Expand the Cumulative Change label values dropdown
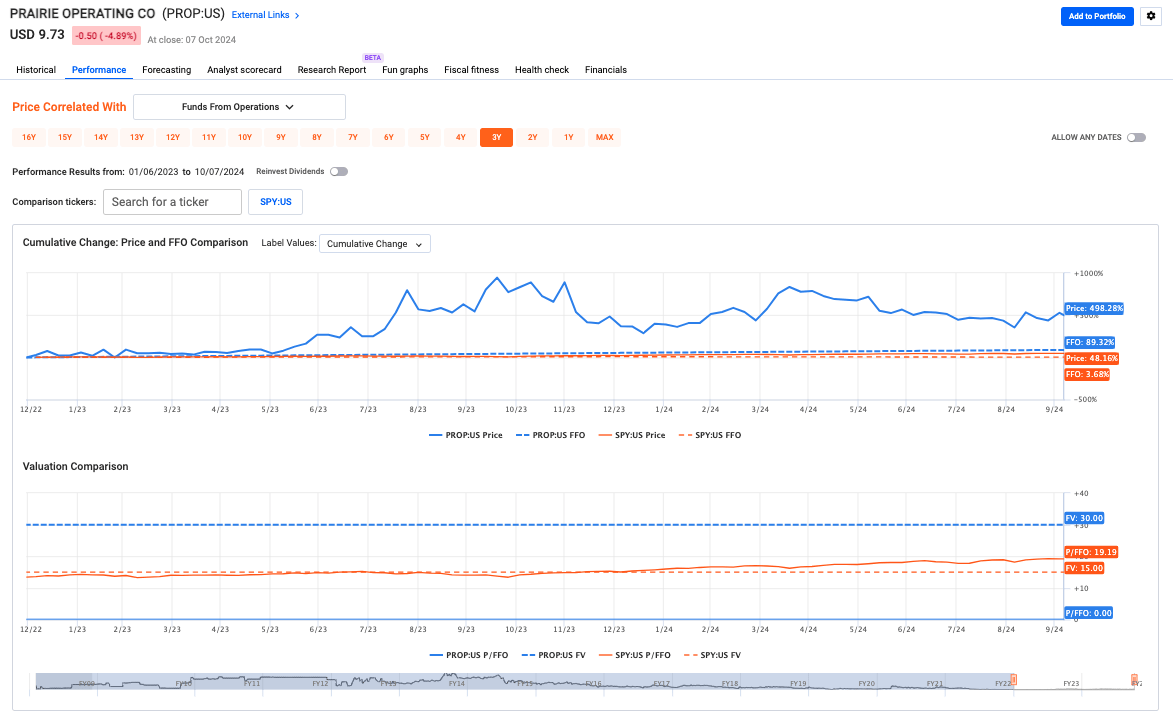Viewport: 1173px width, 717px height. (x=374, y=244)
